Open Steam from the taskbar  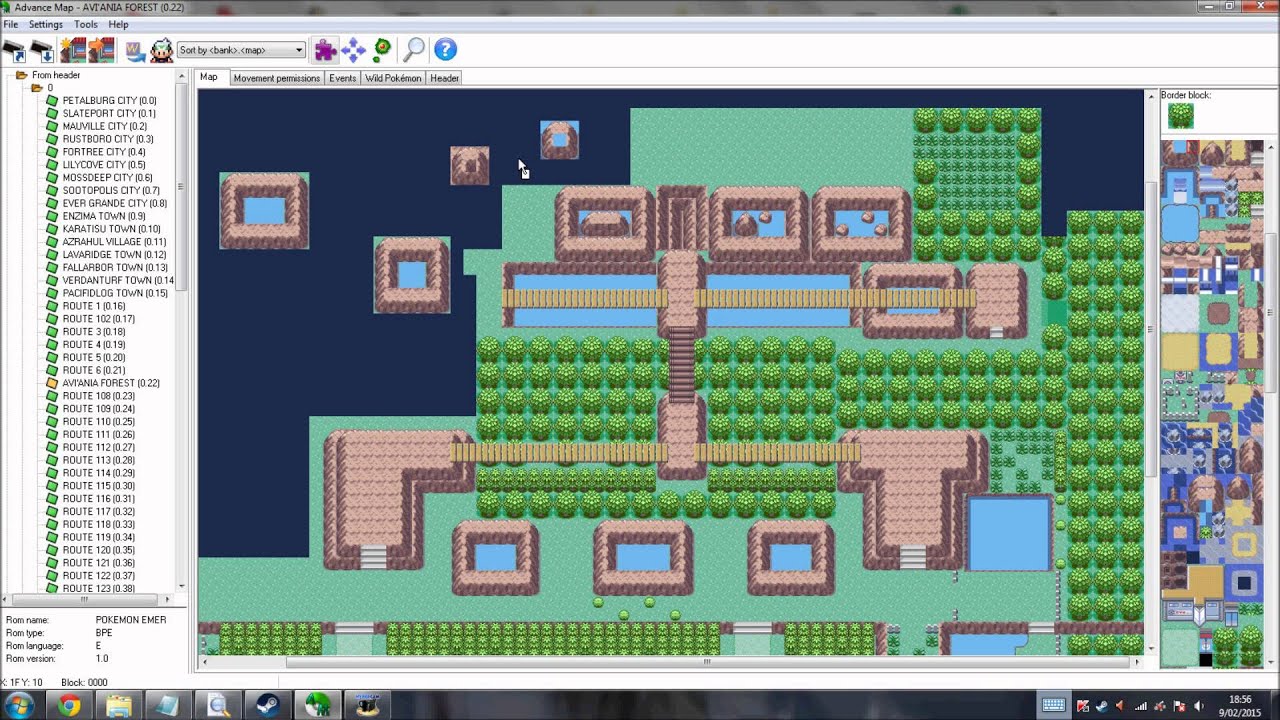(268, 705)
